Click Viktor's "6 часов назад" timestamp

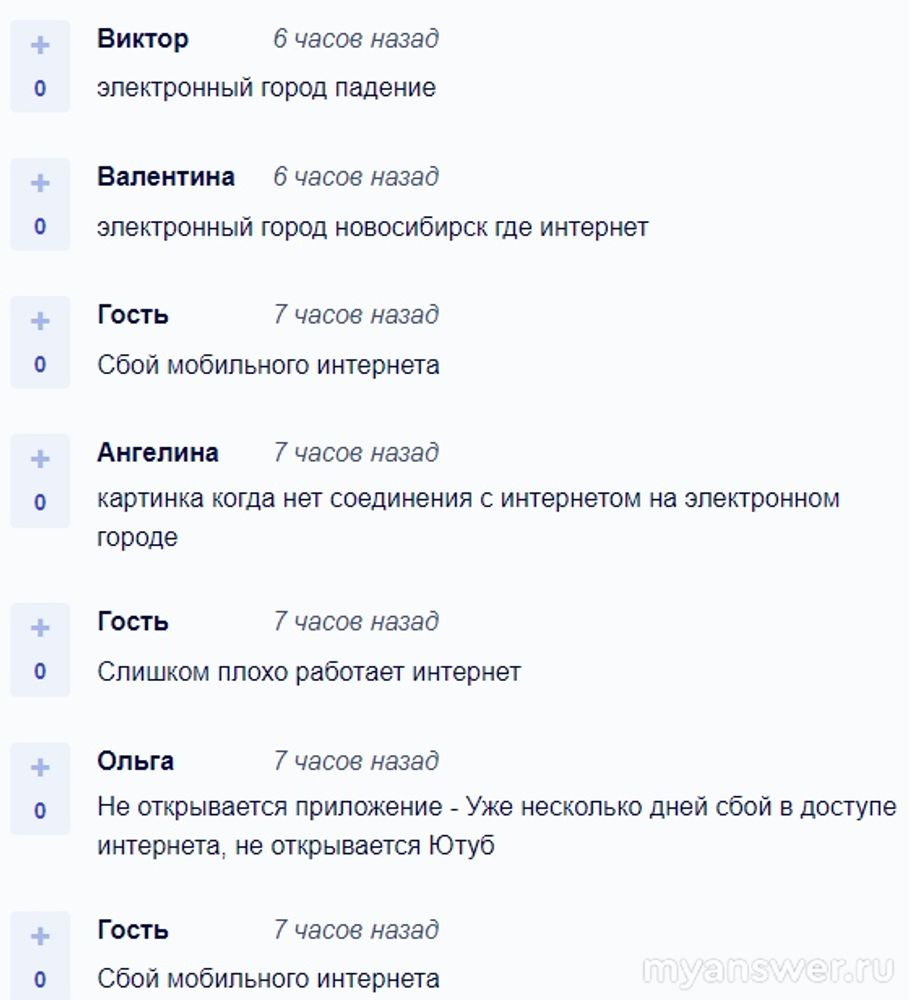point(356,39)
